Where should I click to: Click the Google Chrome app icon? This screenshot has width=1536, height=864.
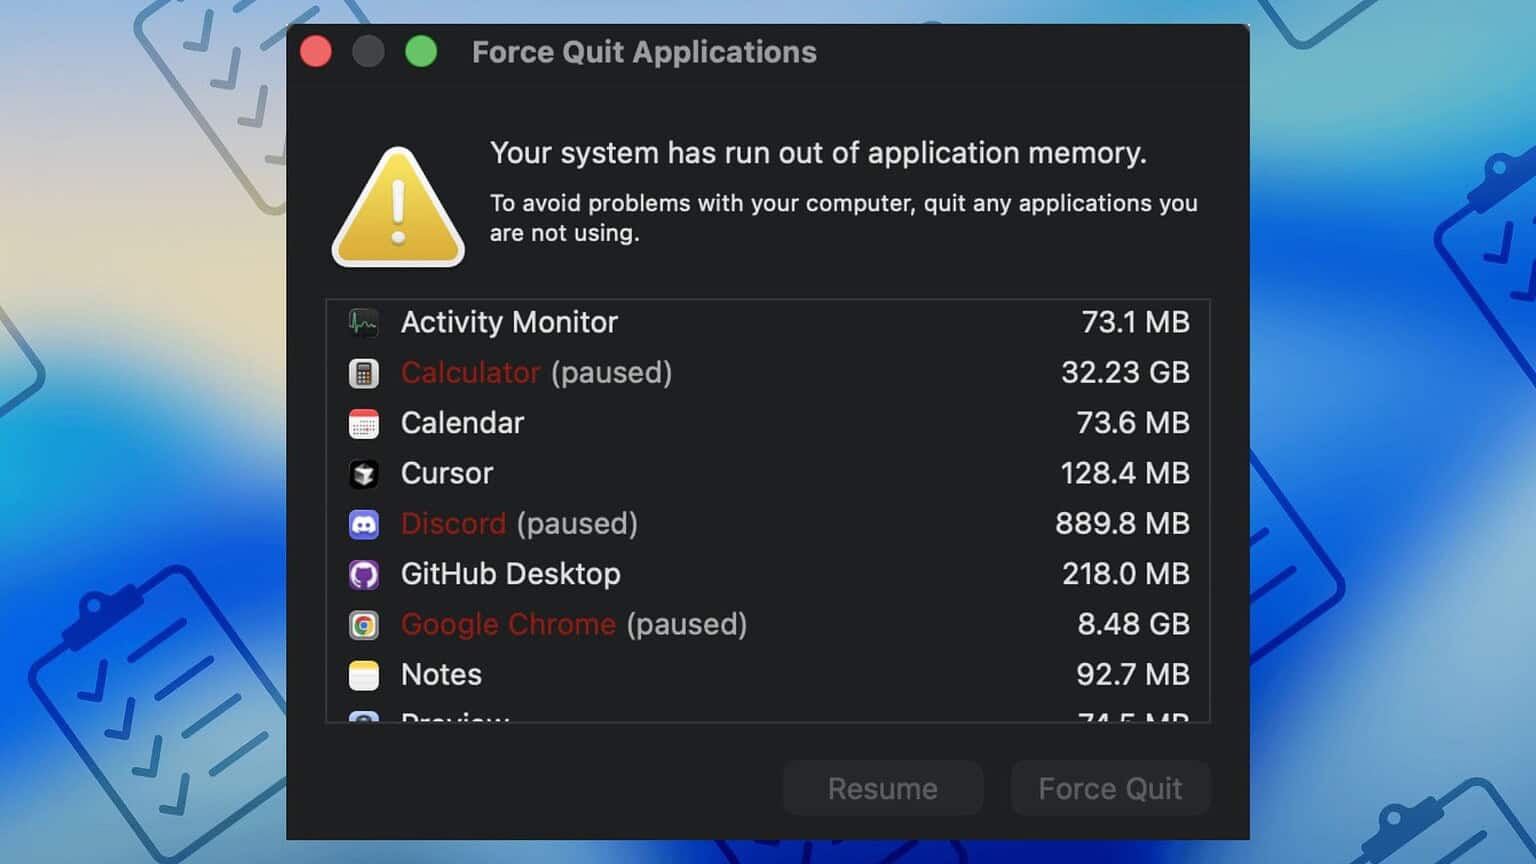pos(363,624)
